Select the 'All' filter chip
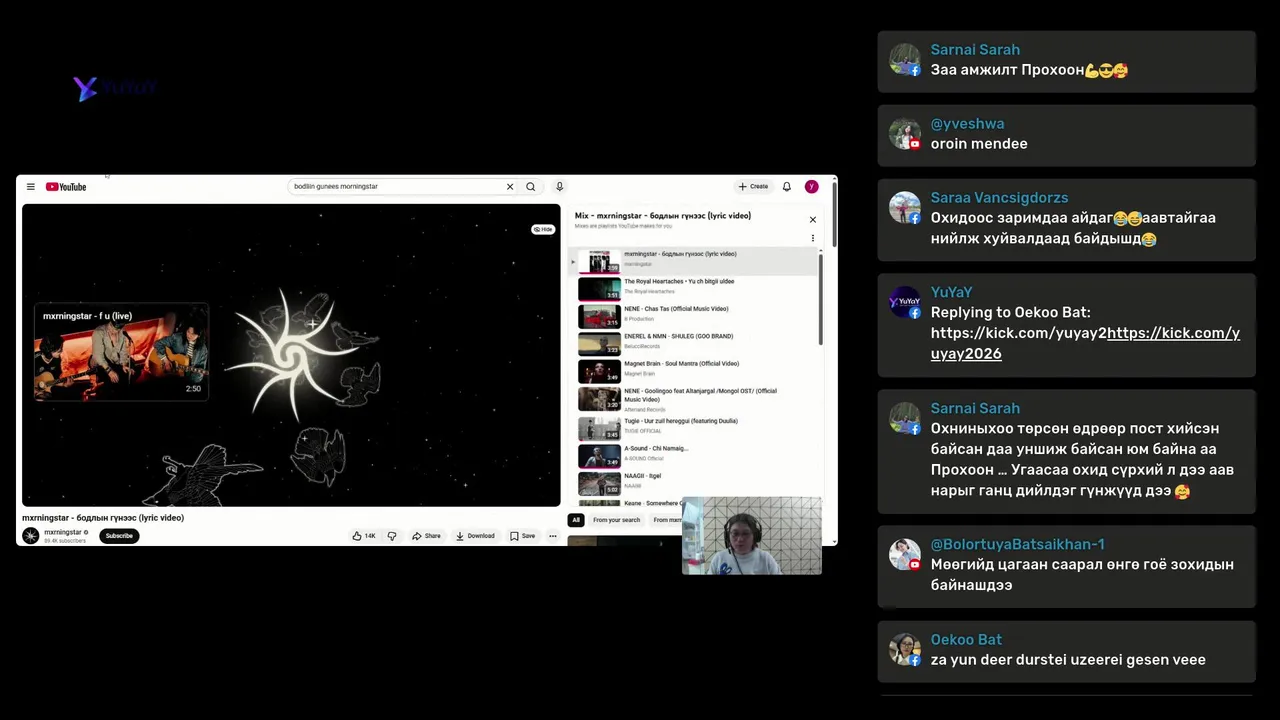This screenshot has width=1280, height=720. click(576, 520)
